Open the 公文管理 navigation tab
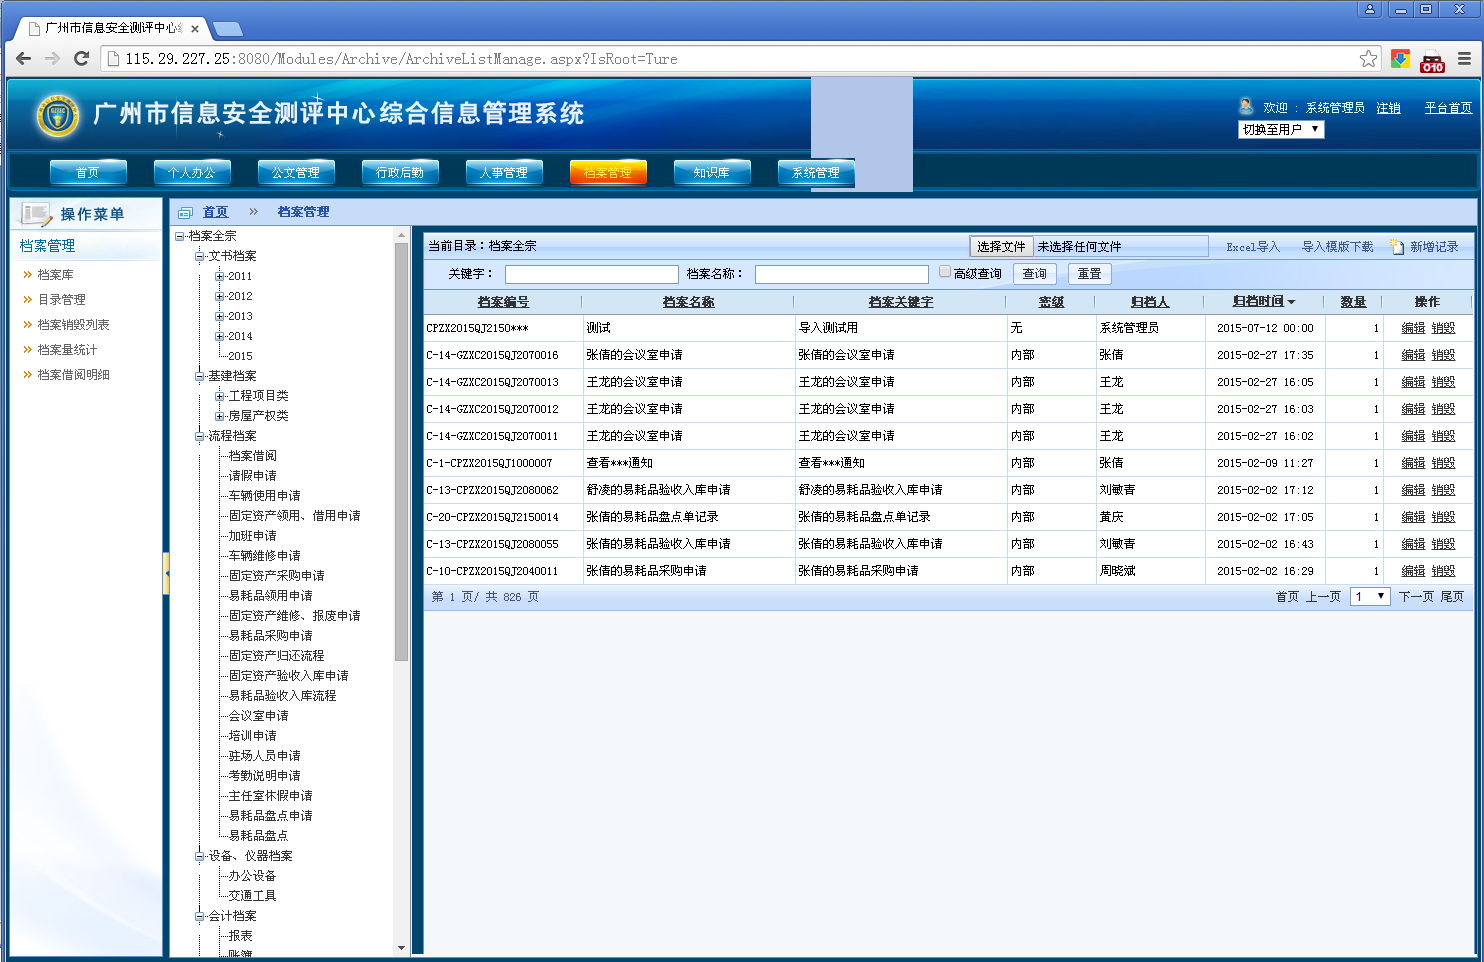 pos(296,172)
